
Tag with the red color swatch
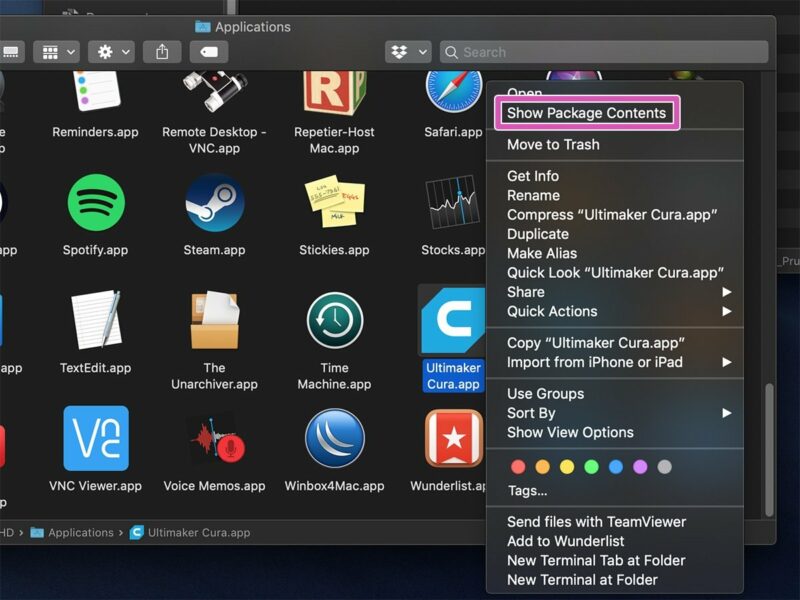[517, 466]
